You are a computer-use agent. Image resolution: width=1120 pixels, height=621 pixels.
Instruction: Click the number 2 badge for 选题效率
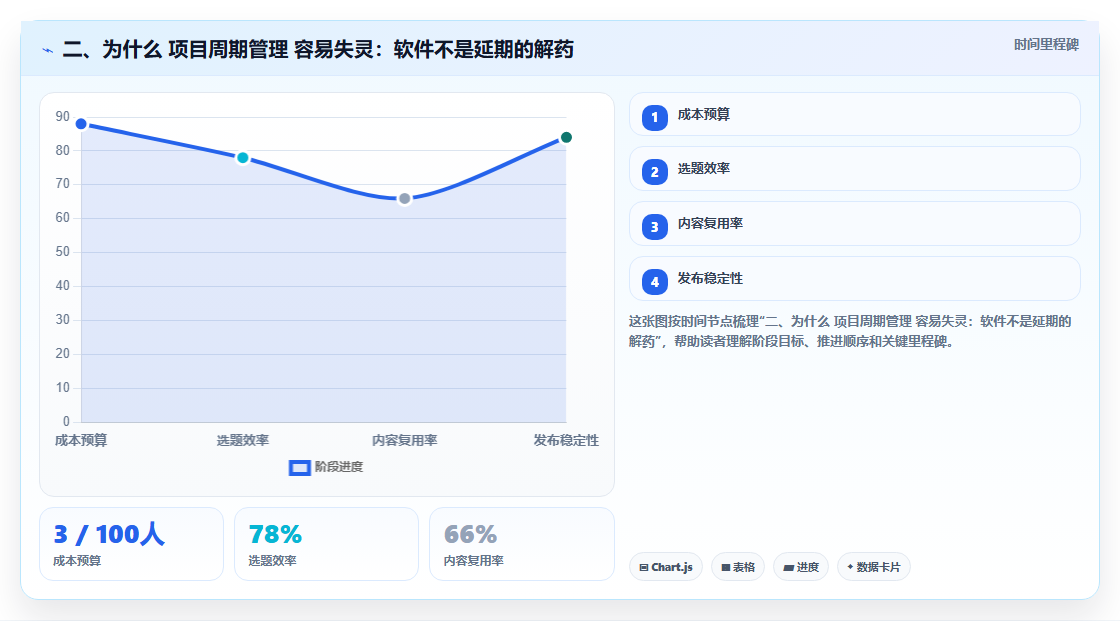click(654, 172)
